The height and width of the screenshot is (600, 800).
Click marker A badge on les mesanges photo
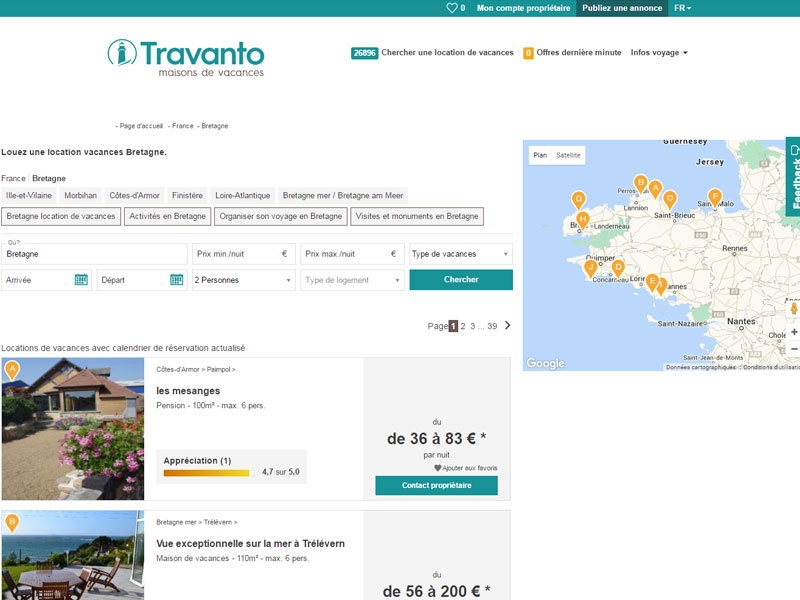12,370
